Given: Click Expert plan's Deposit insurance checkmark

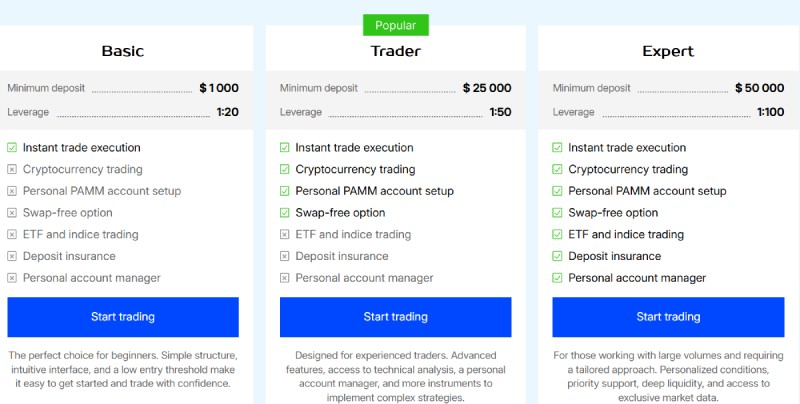Looking at the screenshot, I should [x=558, y=256].
